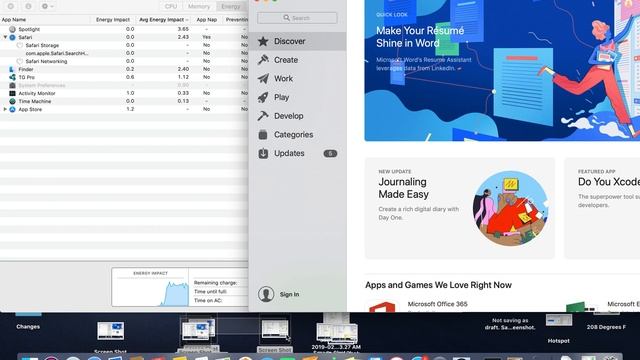Select com.apple.Safari.SearchH… child process
This screenshot has height=360, width=640.
click(57, 53)
